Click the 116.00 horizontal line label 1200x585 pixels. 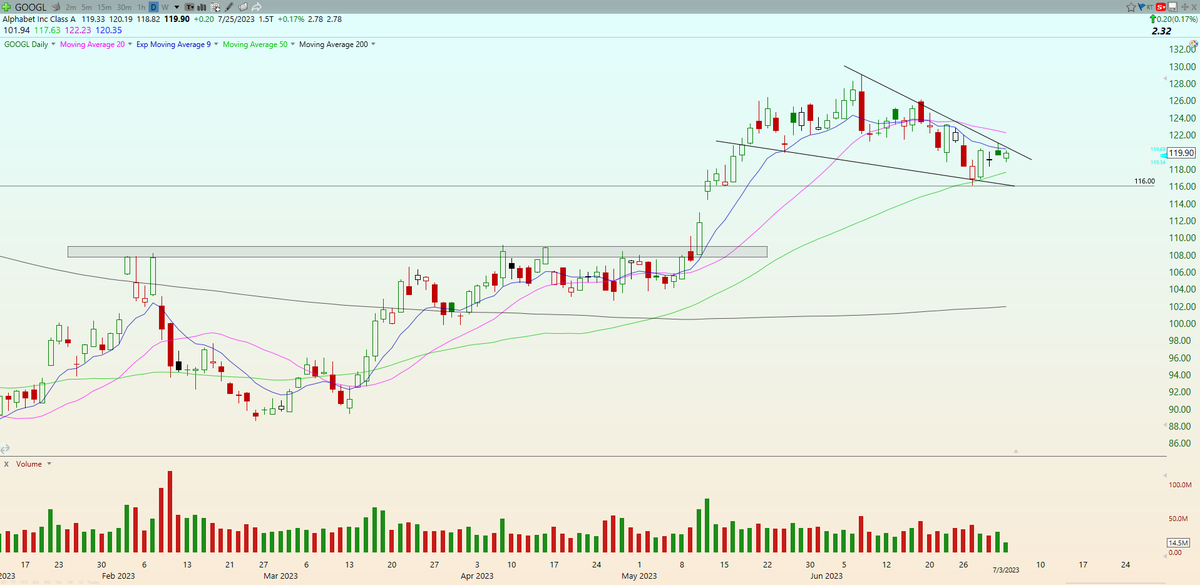click(x=1145, y=181)
